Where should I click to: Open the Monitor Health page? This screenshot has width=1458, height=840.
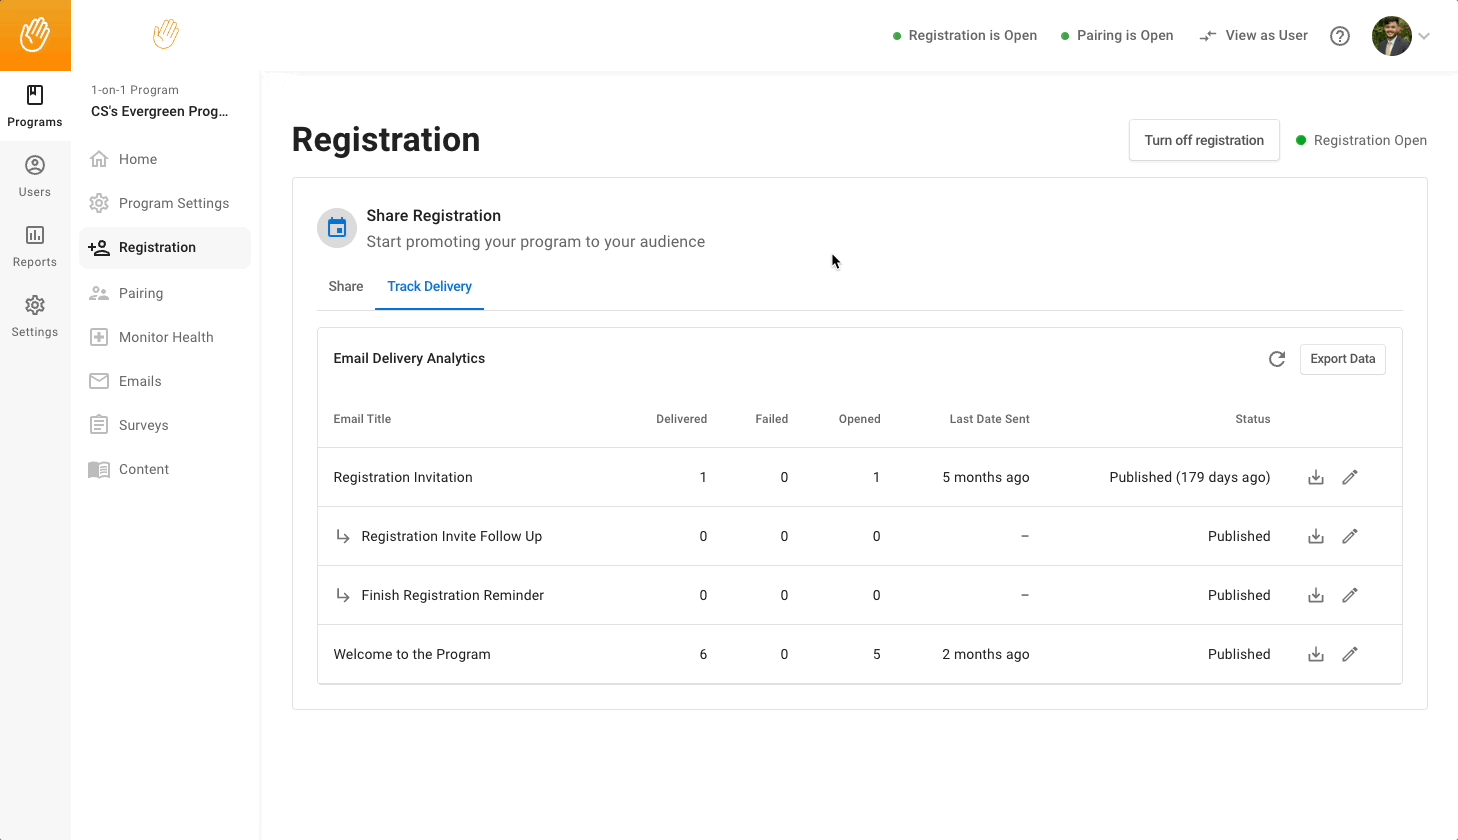tap(166, 337)
